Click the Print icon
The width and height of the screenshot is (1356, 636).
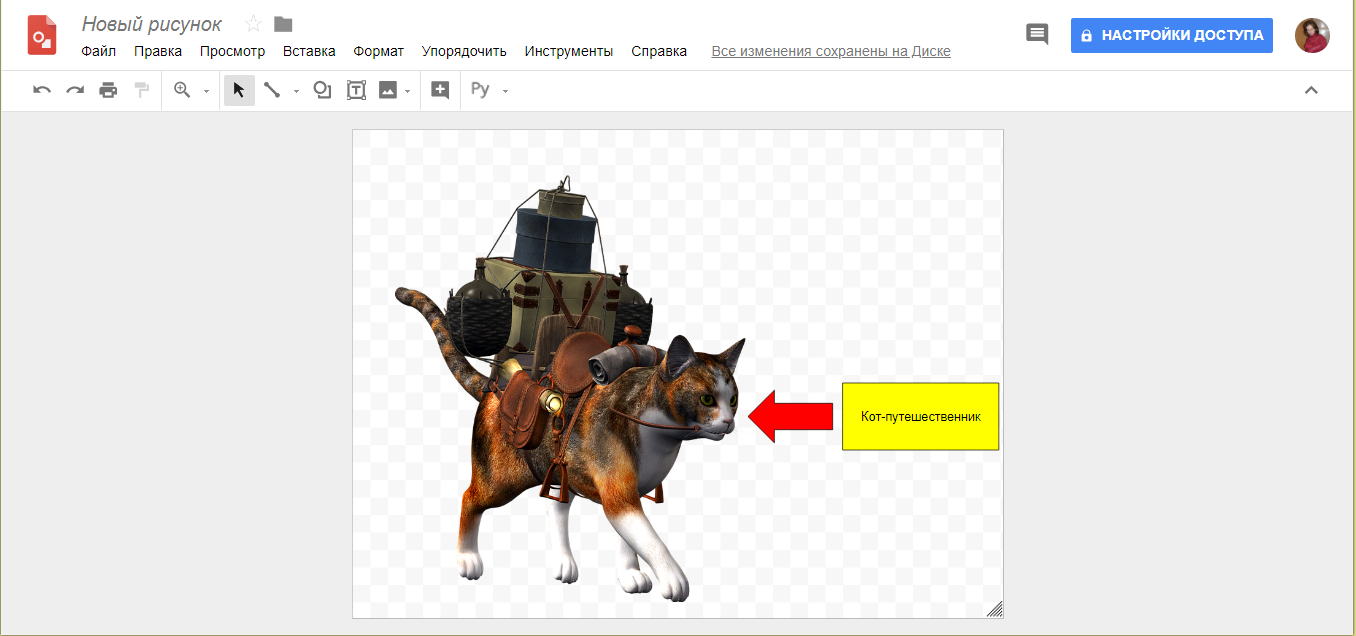pyautogui.click(x=109, y=90)
